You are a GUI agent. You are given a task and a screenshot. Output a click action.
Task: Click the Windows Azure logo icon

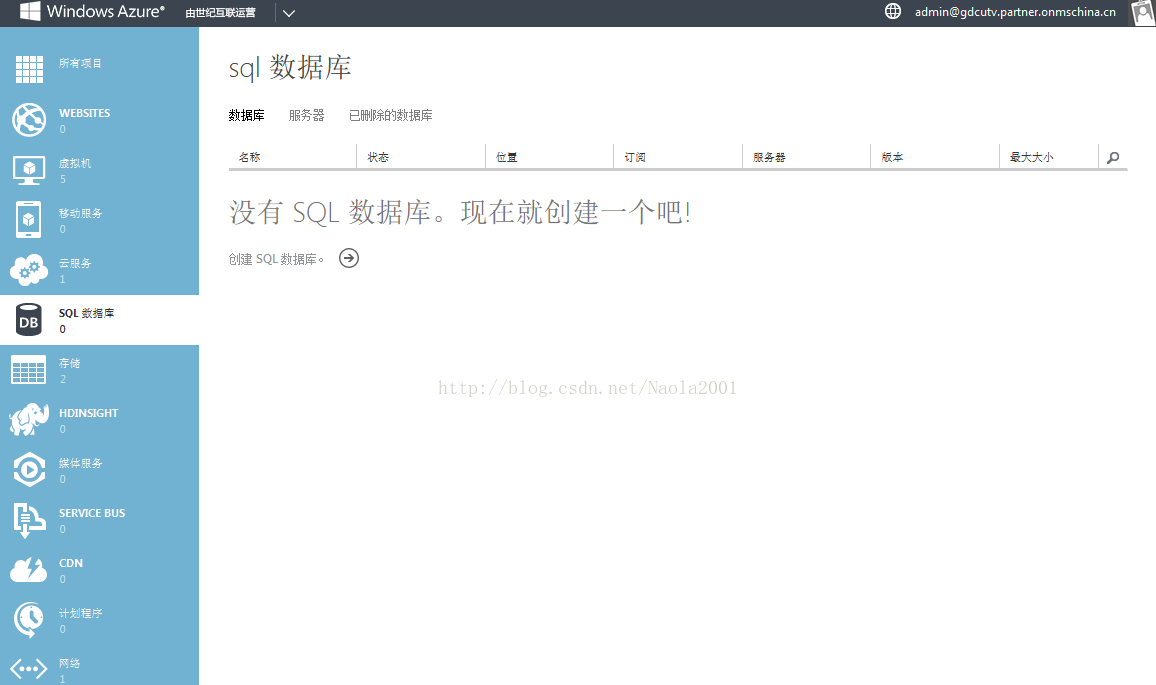[x=30, y=11]
